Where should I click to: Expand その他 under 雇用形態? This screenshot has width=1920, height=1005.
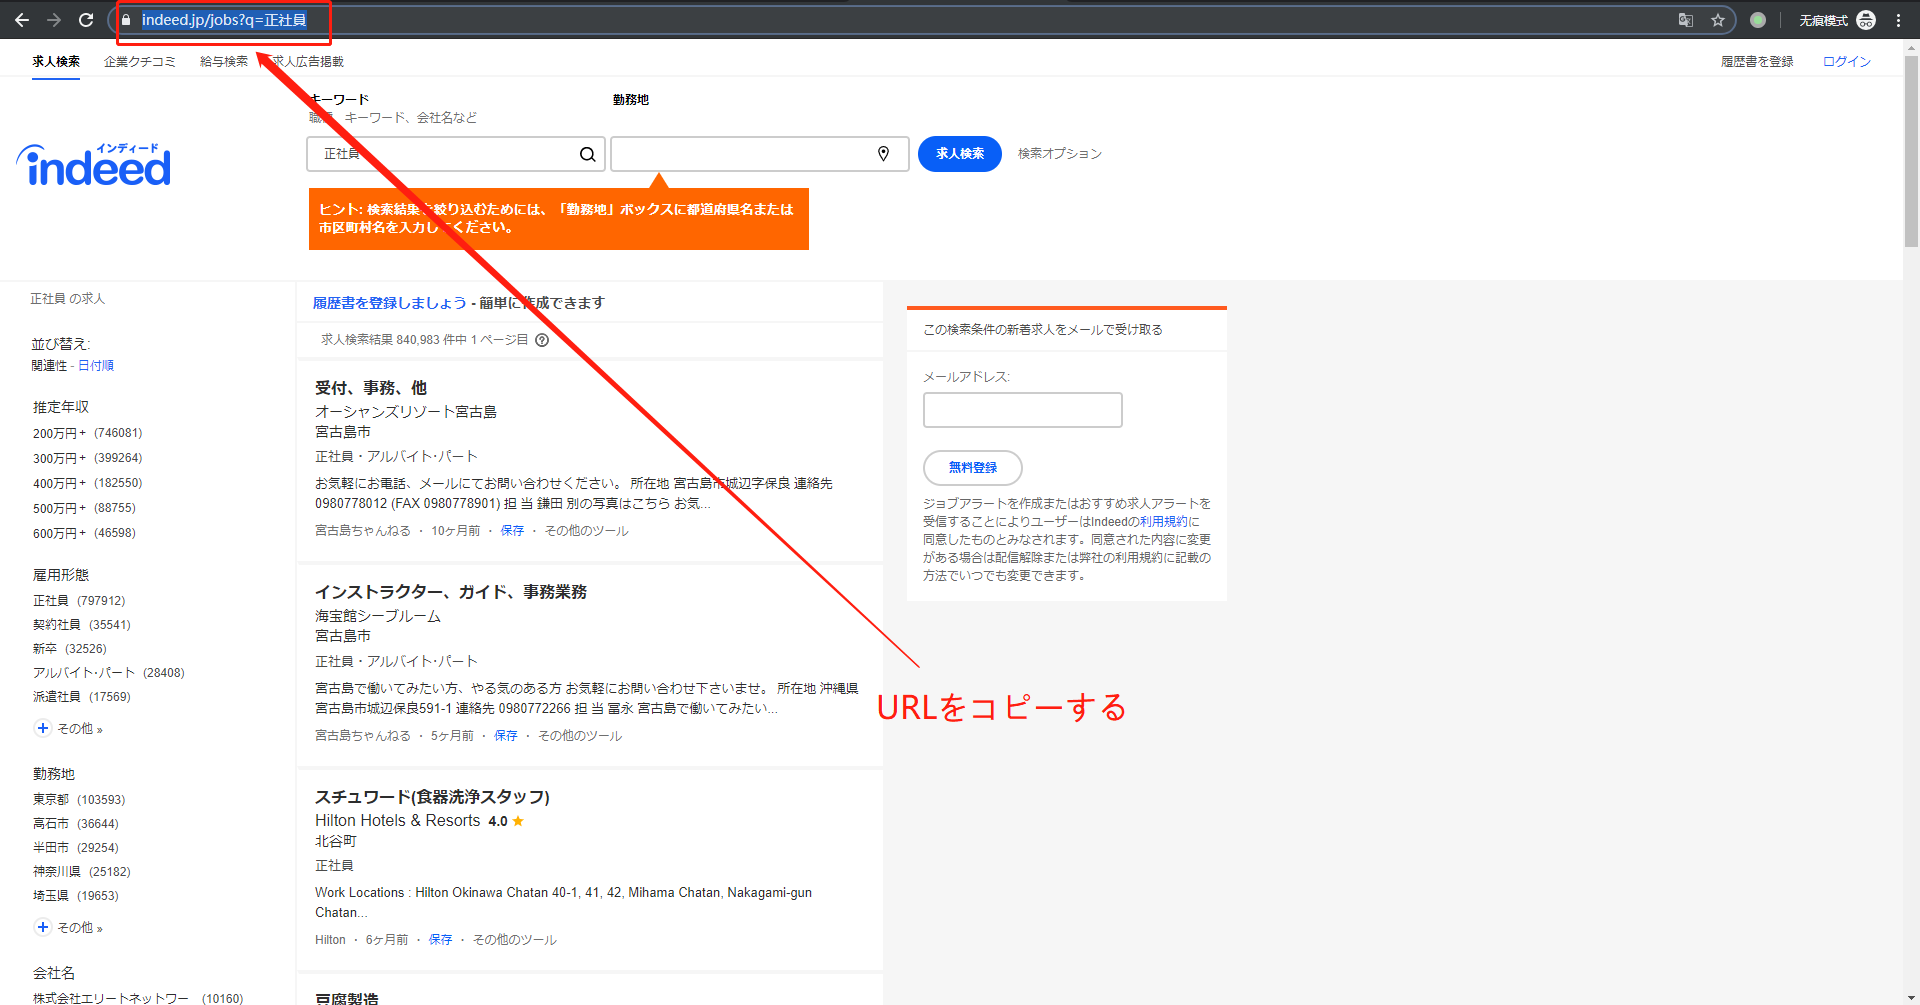(x=80, y=729)
